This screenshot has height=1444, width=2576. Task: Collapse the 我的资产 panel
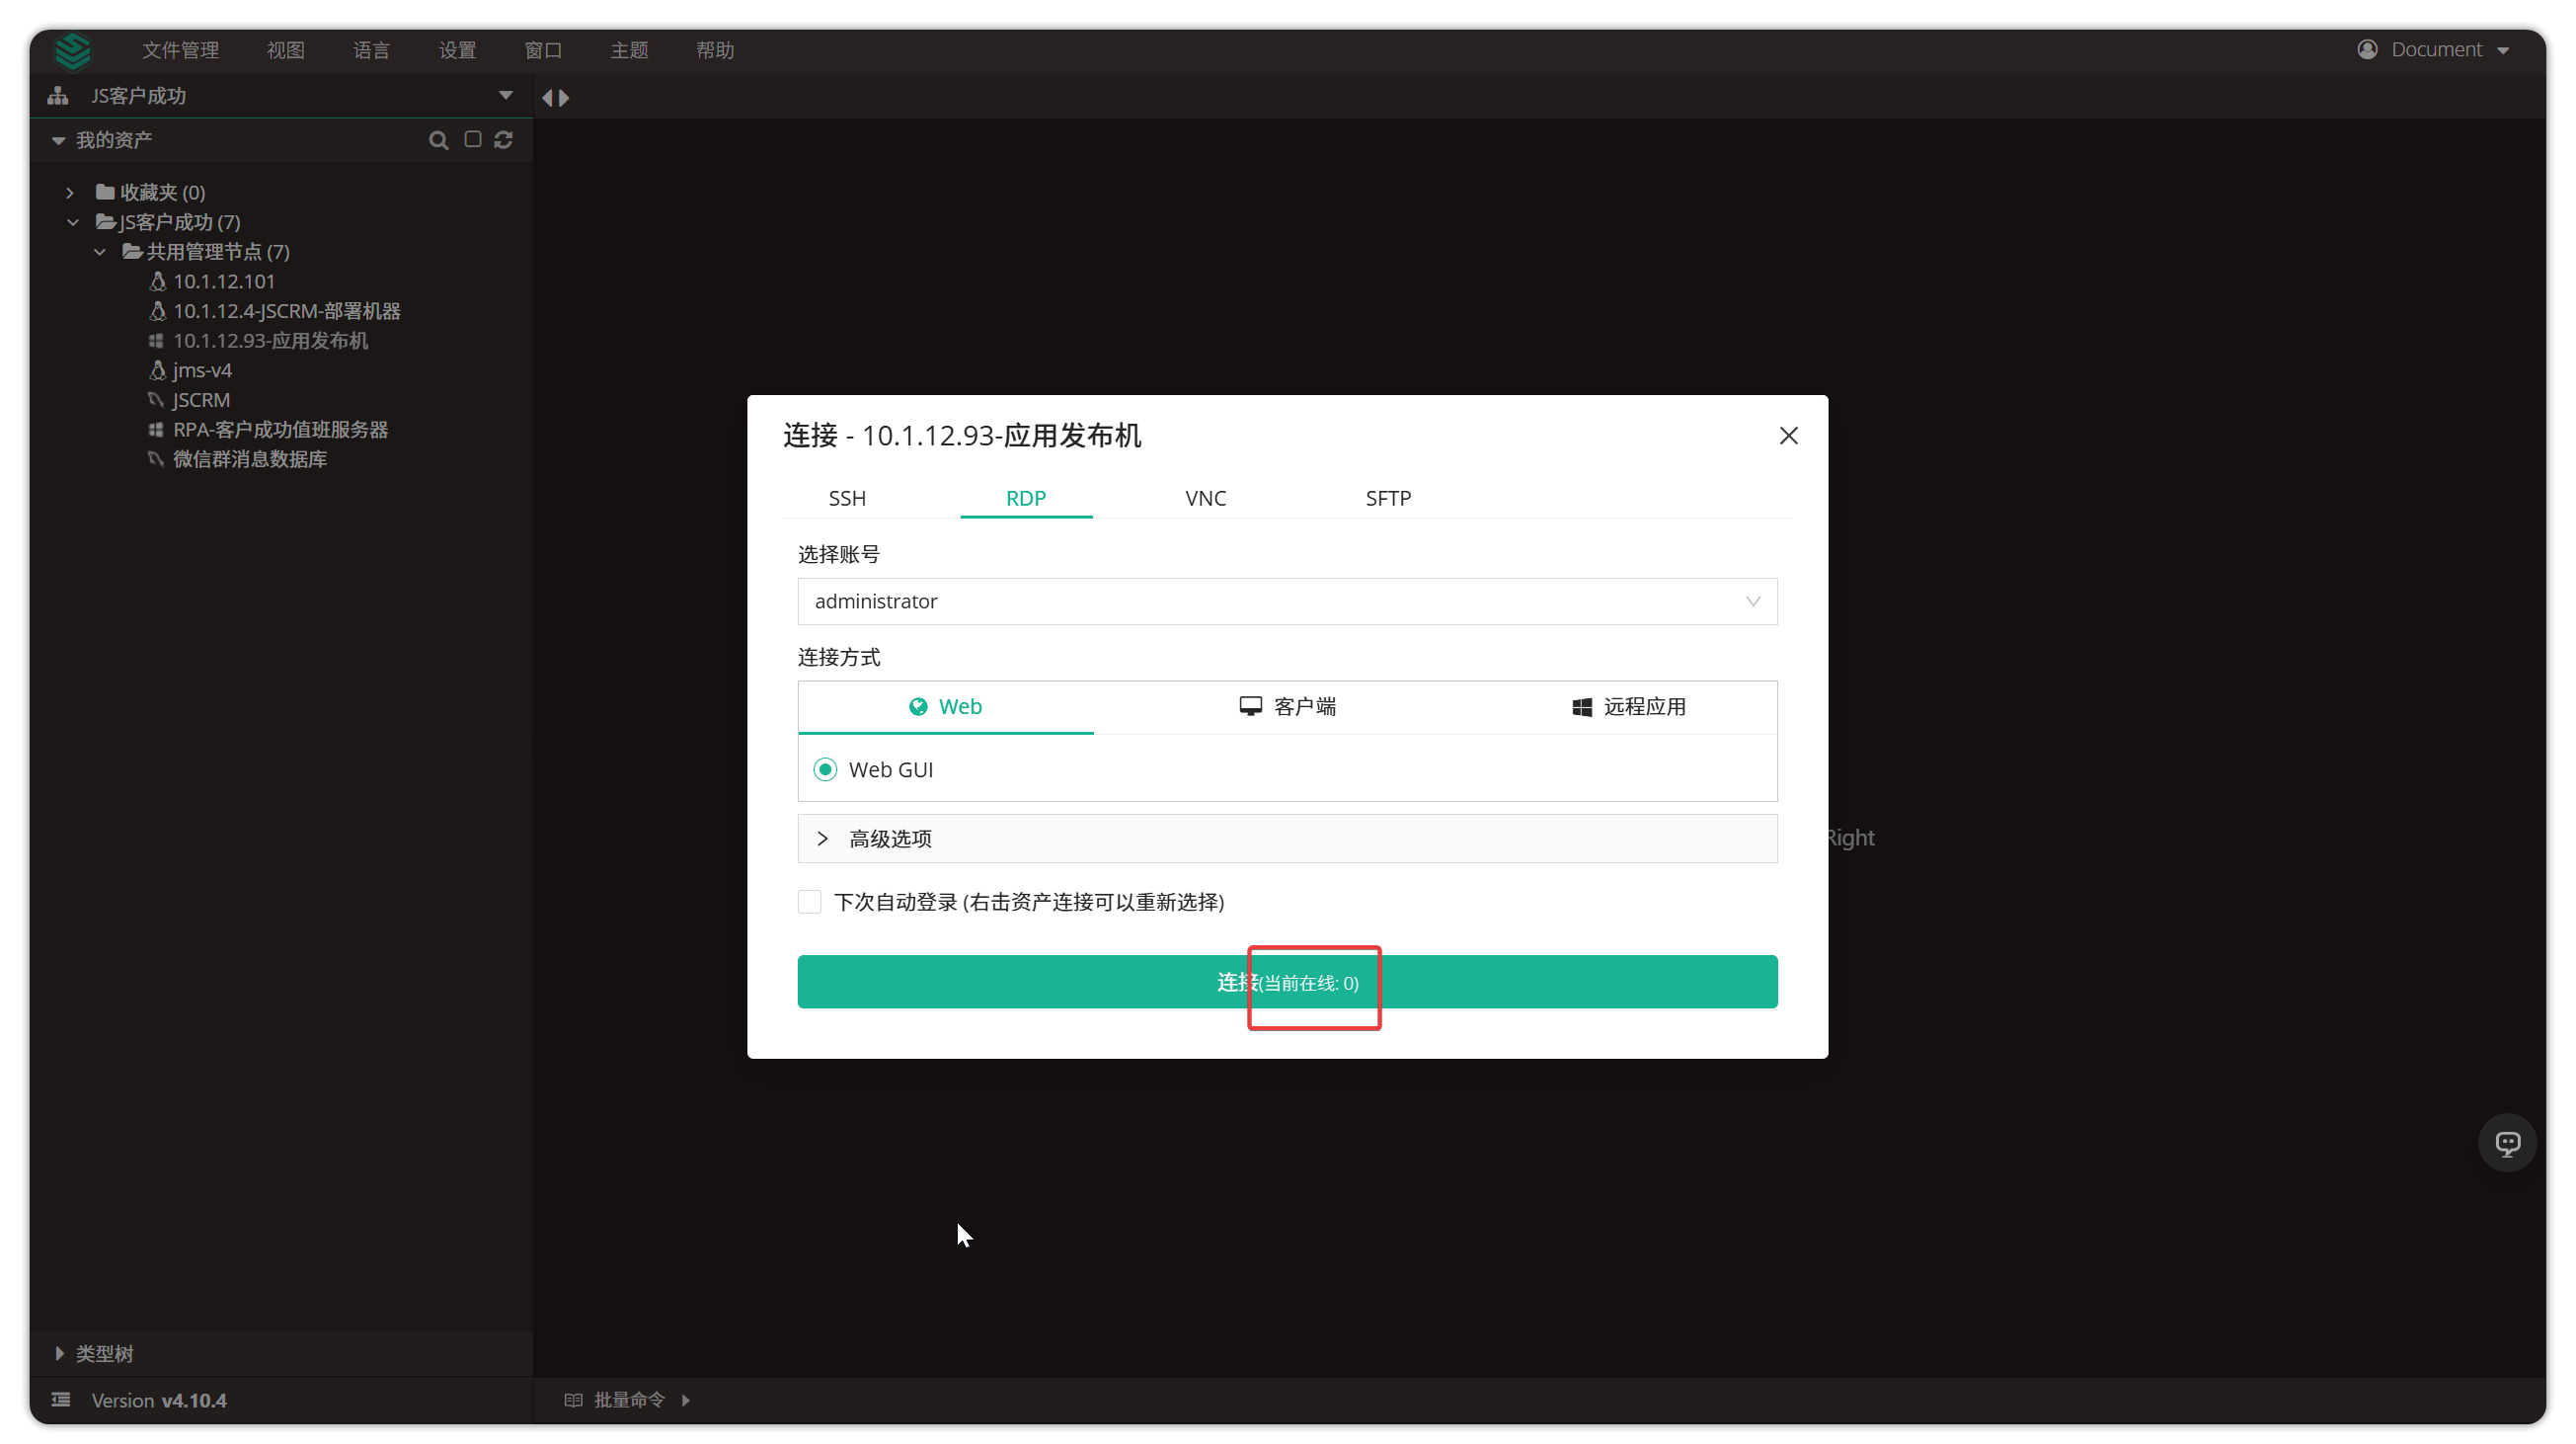pos(58,140)
